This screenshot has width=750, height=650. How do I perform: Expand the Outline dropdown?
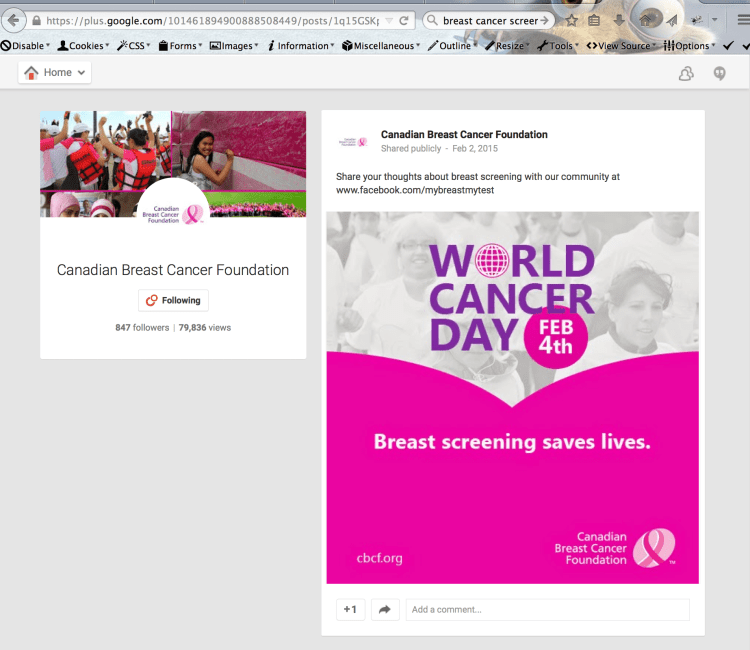(452, 45)
